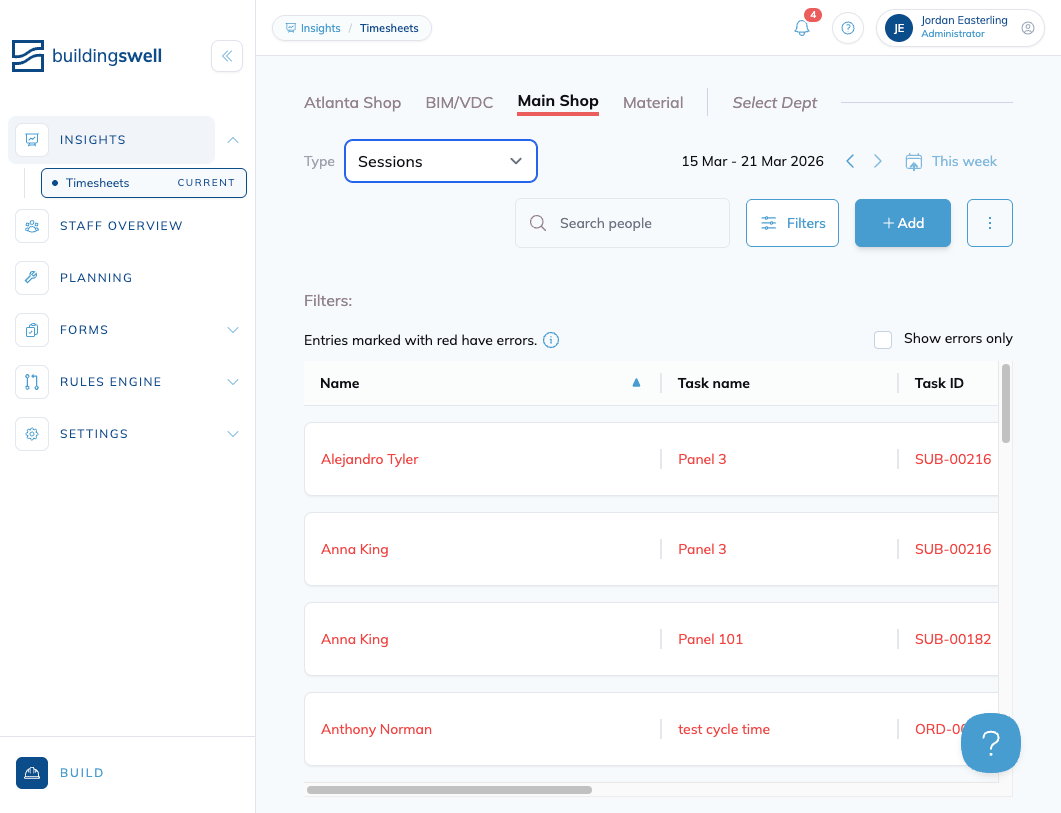Click the Forms clipboard icon
The height and width of the screenshot is (813, 1061).
[x=32, y=330]
